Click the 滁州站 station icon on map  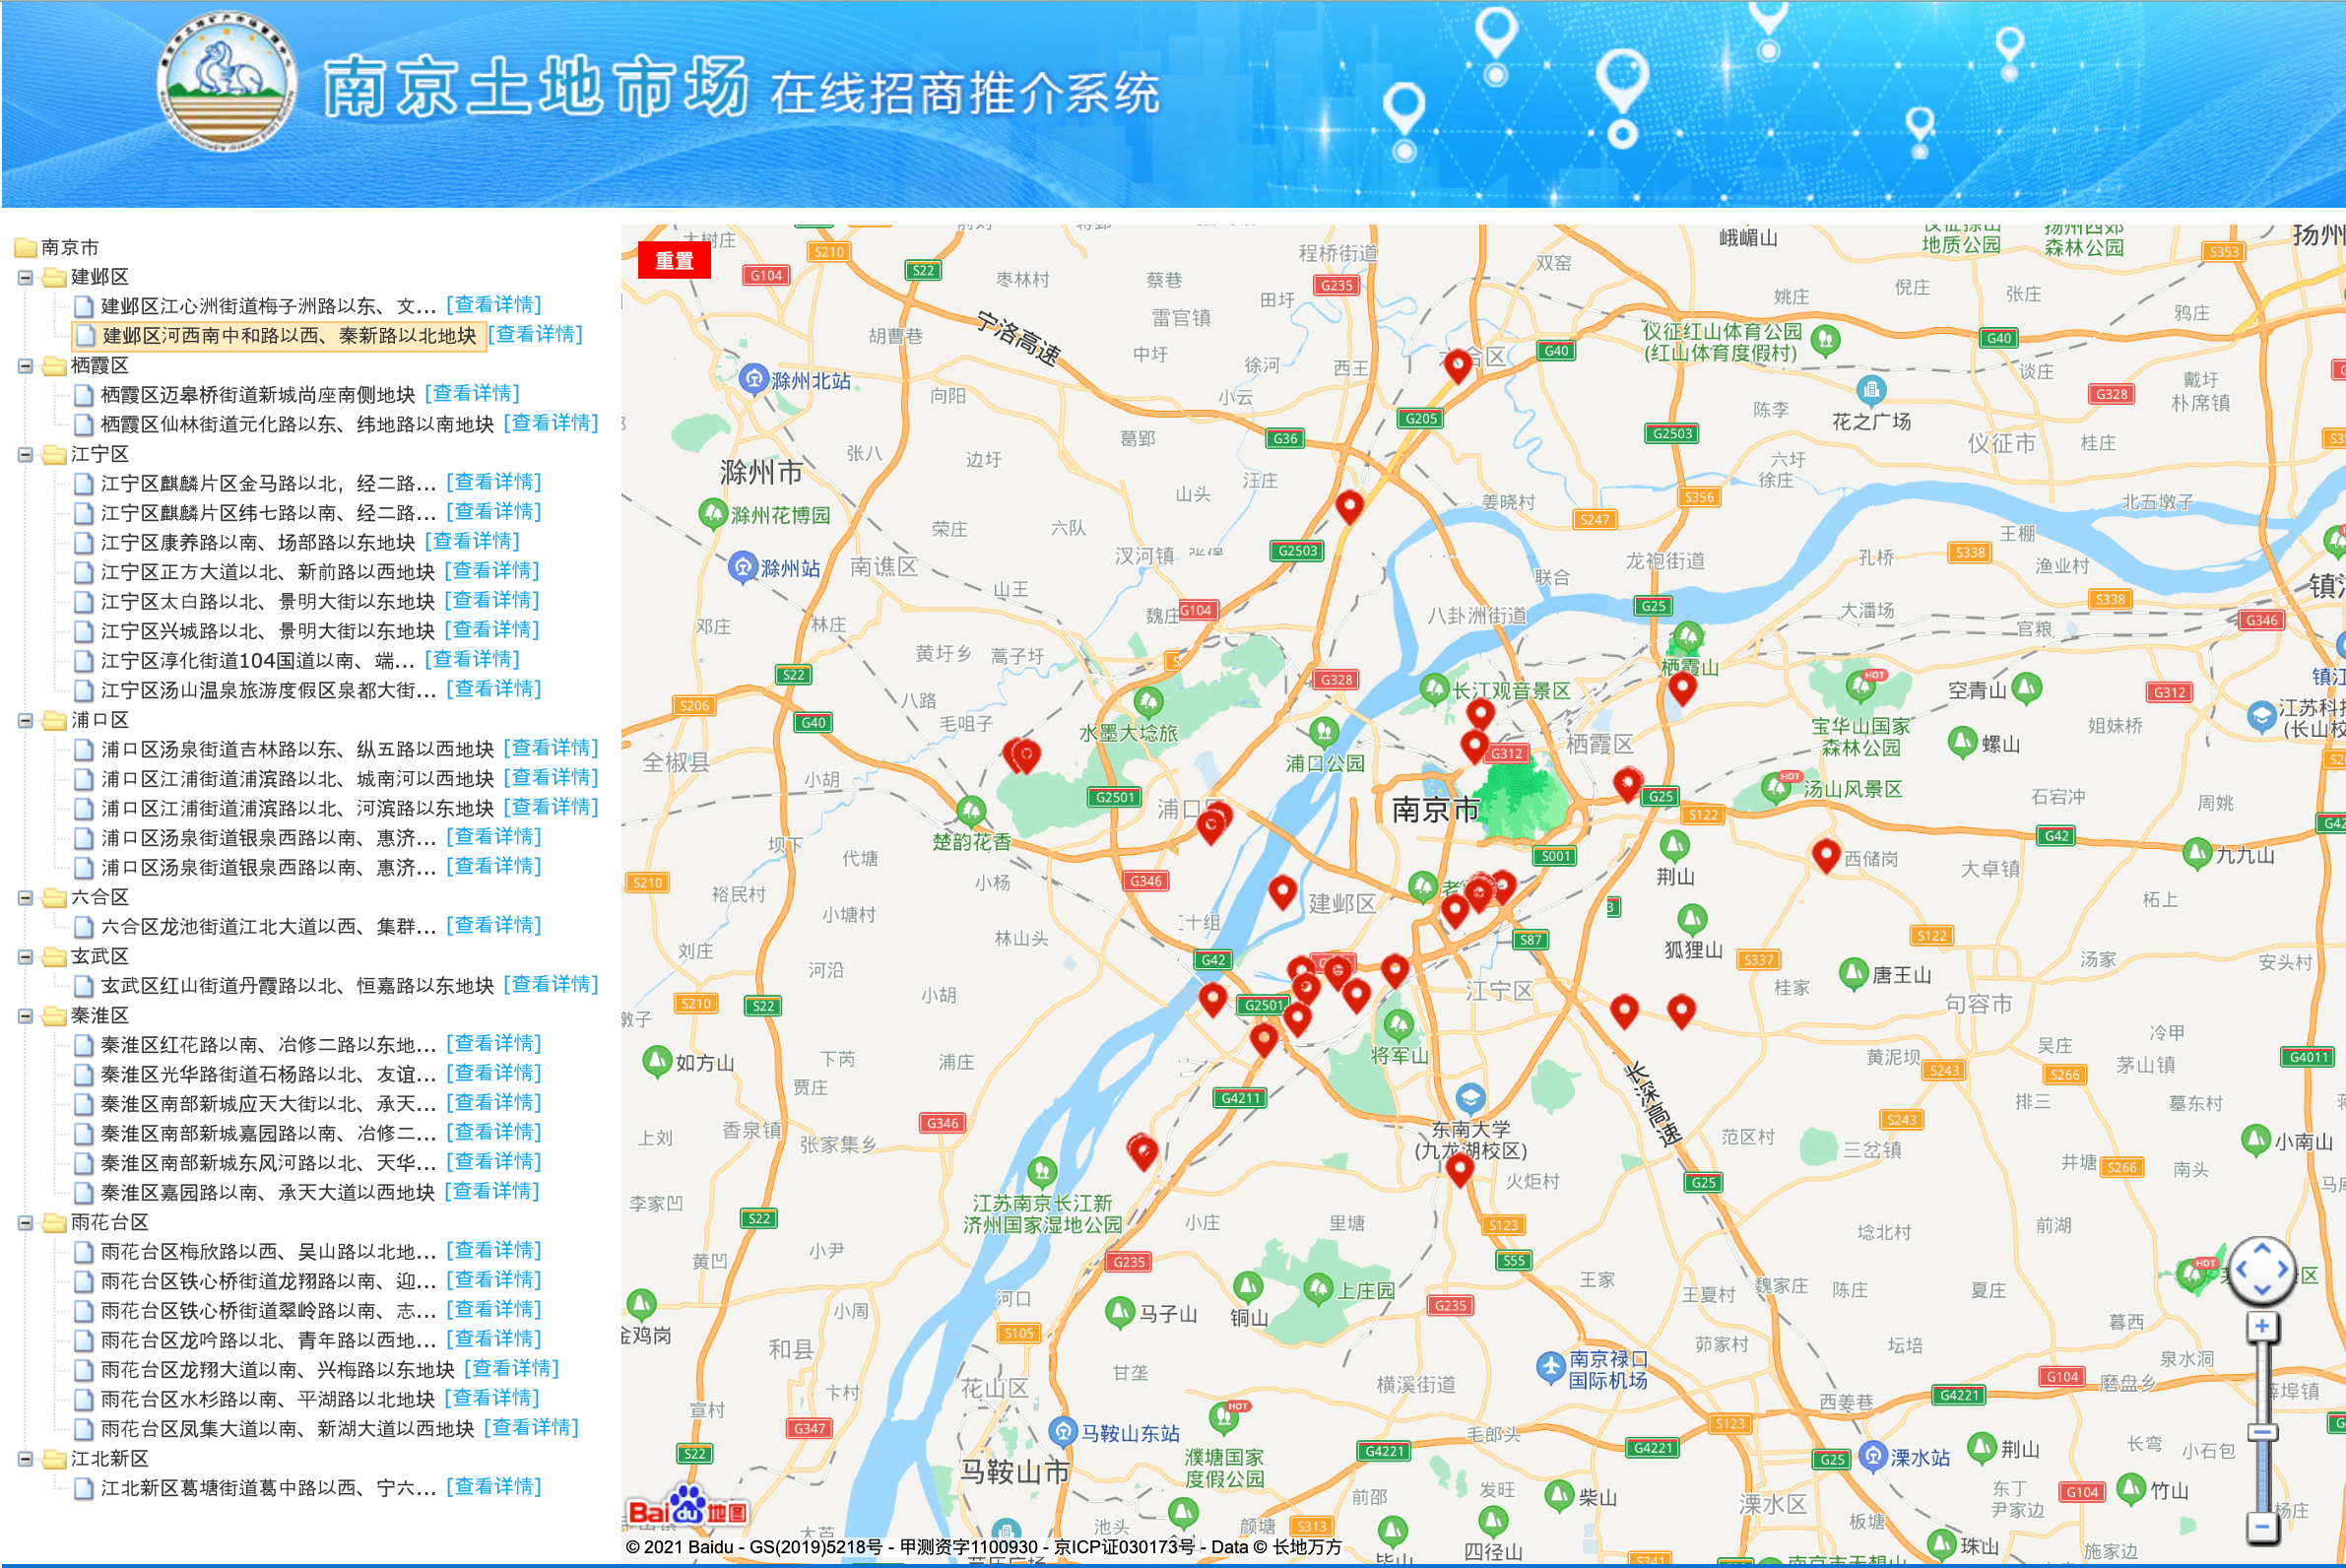click(x=742, y=567)
